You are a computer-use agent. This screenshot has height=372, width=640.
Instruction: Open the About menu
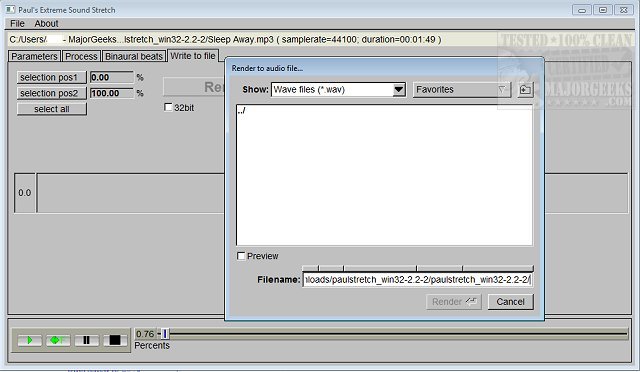[46, 24]
